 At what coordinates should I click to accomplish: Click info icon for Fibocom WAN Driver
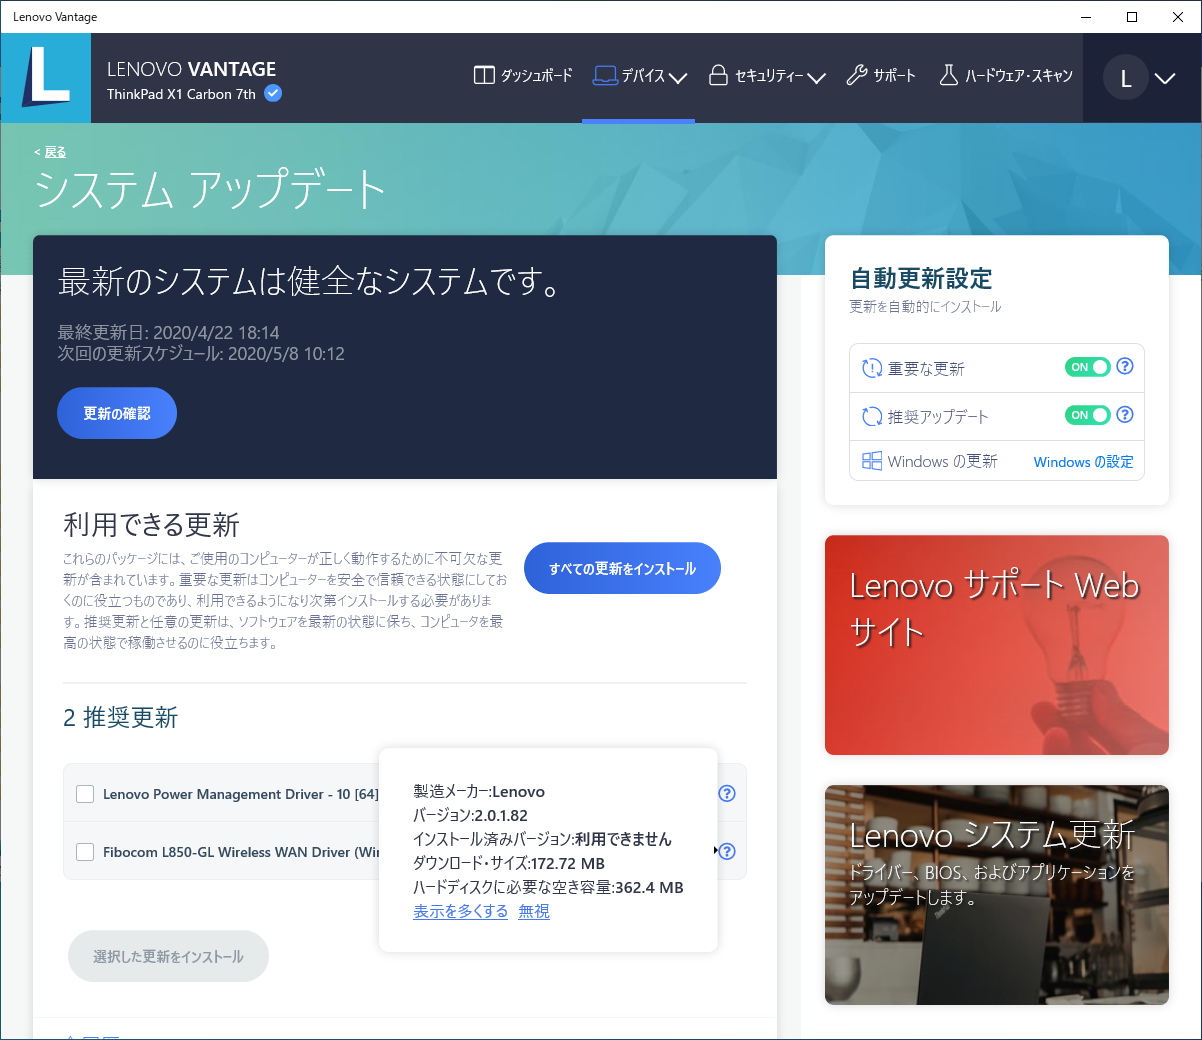[727, 851]
